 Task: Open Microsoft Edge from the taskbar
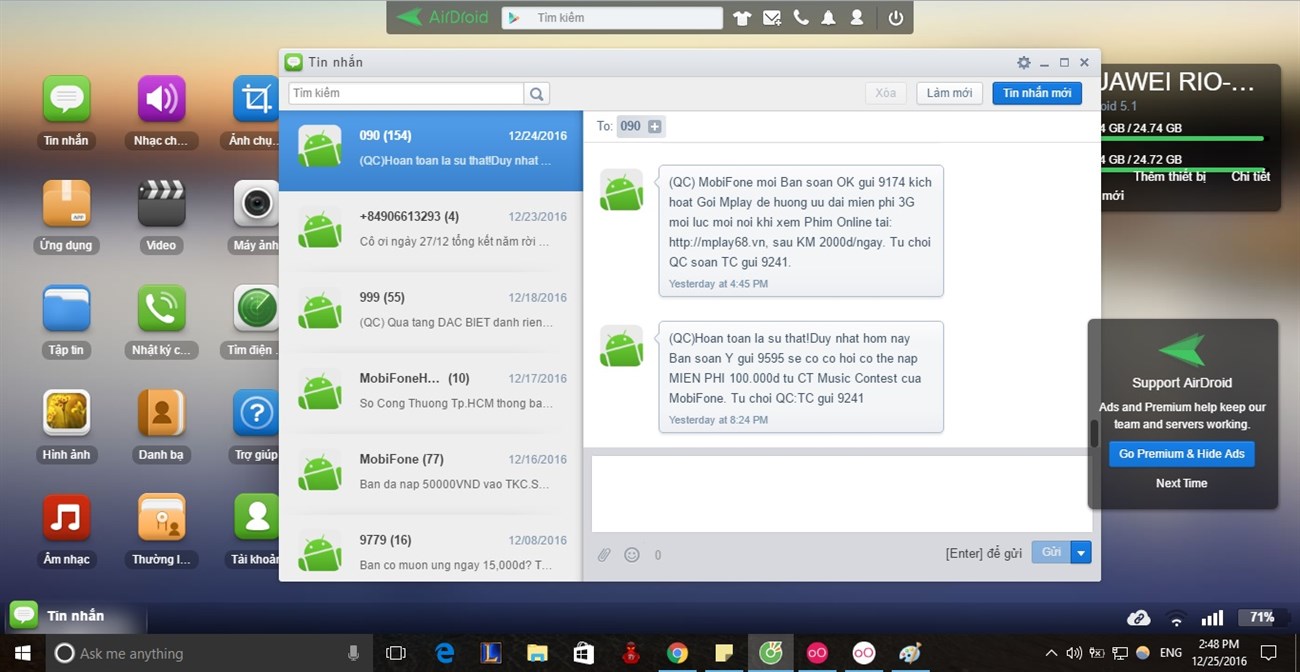pos(445,653)
